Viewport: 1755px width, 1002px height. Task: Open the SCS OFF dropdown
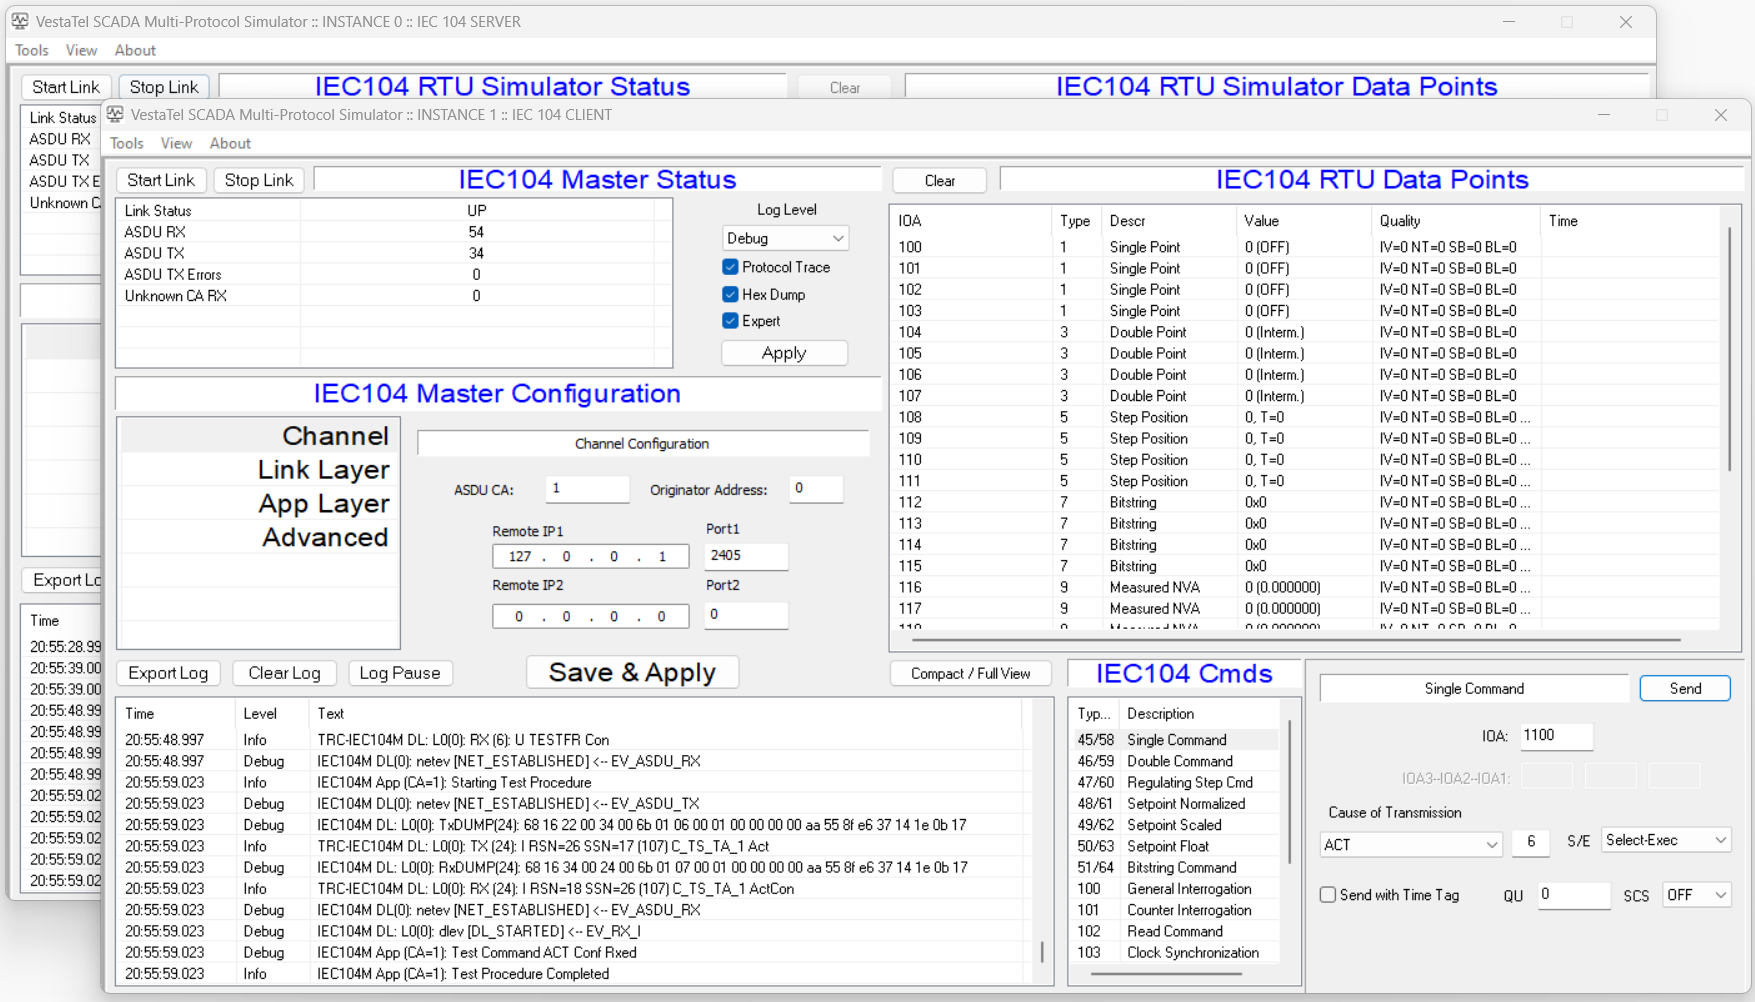coord(1696,895)
